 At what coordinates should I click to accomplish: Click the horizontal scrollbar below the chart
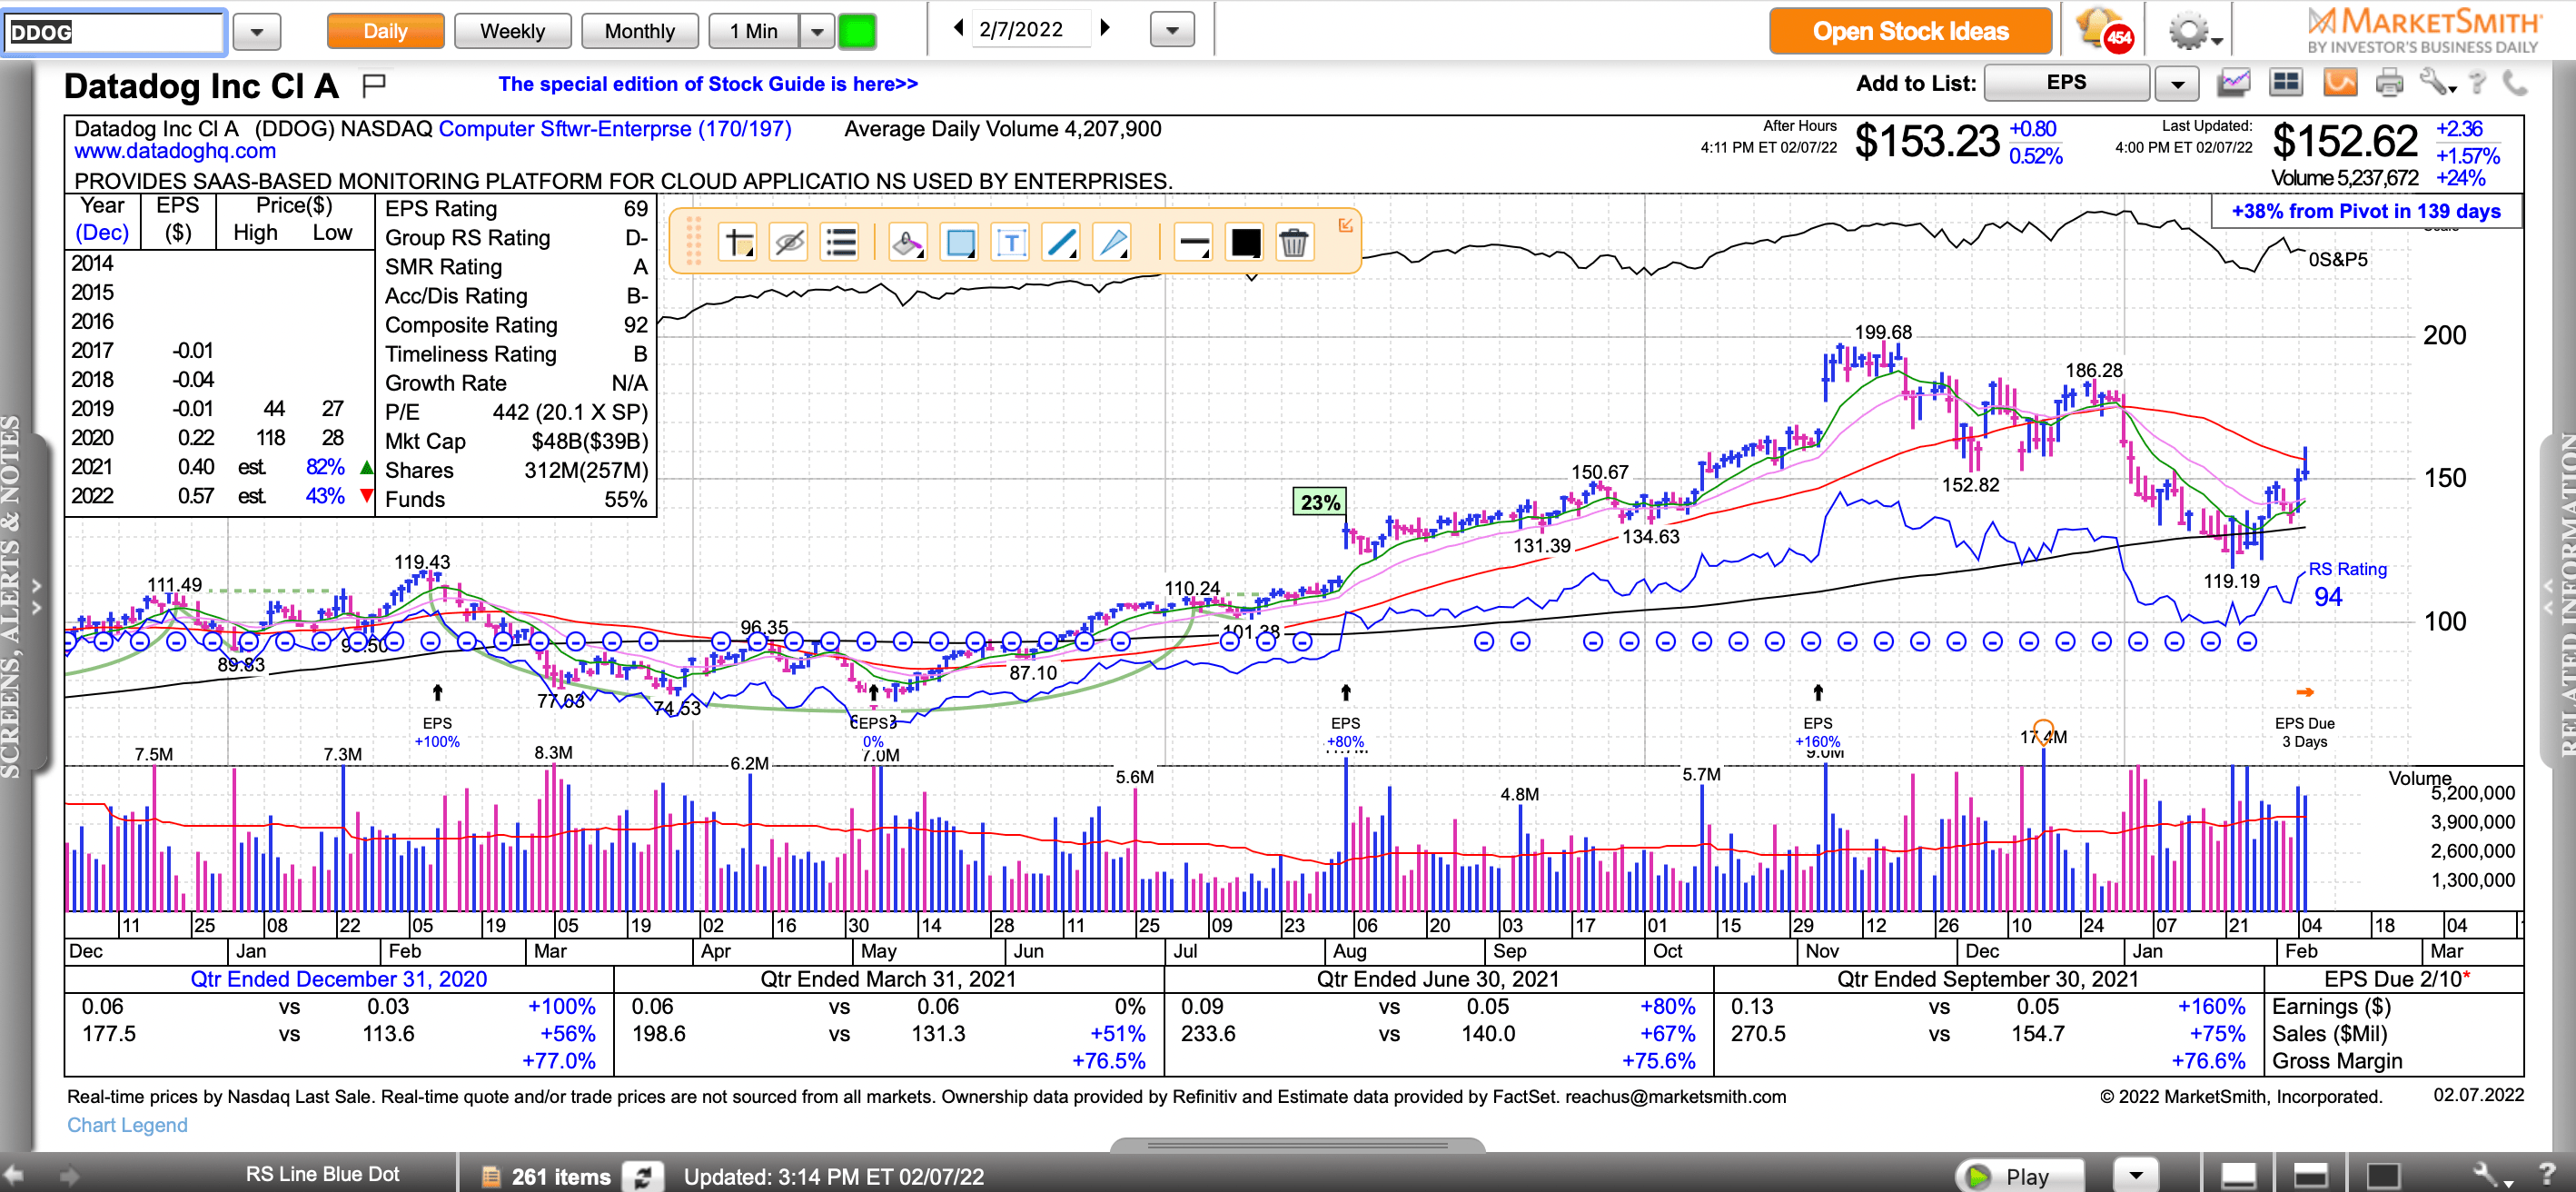(1297, 1145)
